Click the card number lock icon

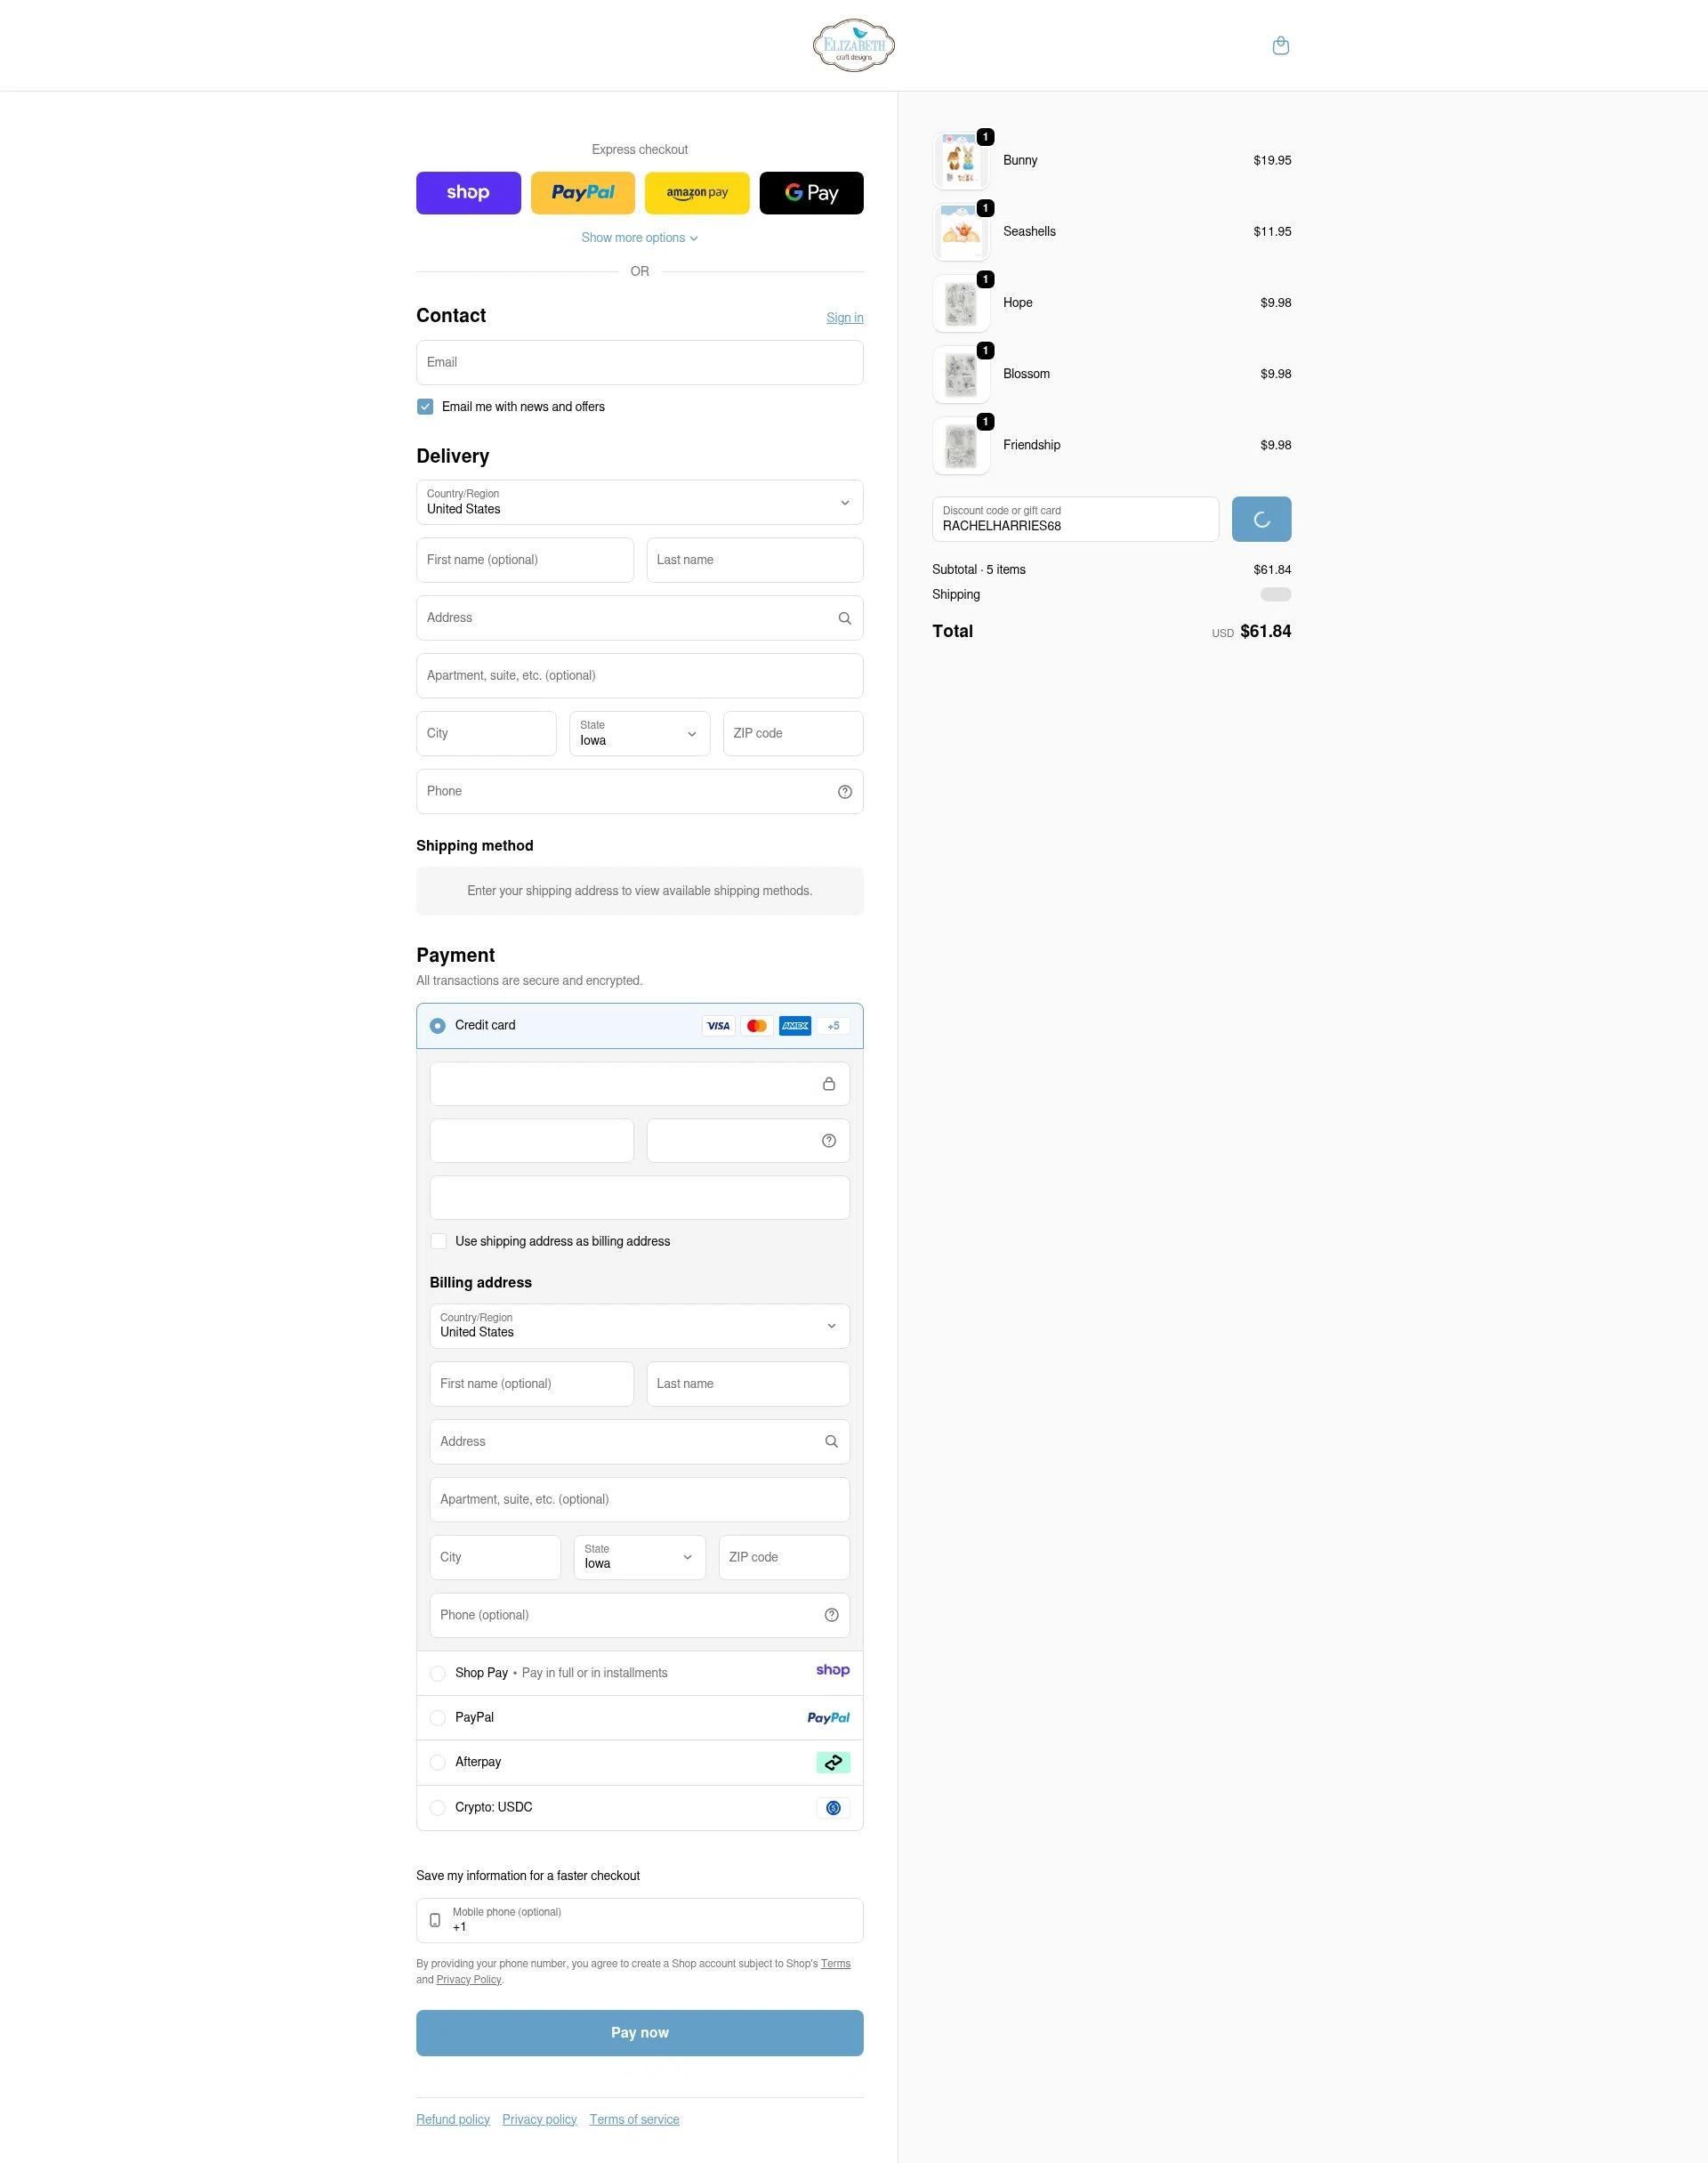(x=828, y=1084)
